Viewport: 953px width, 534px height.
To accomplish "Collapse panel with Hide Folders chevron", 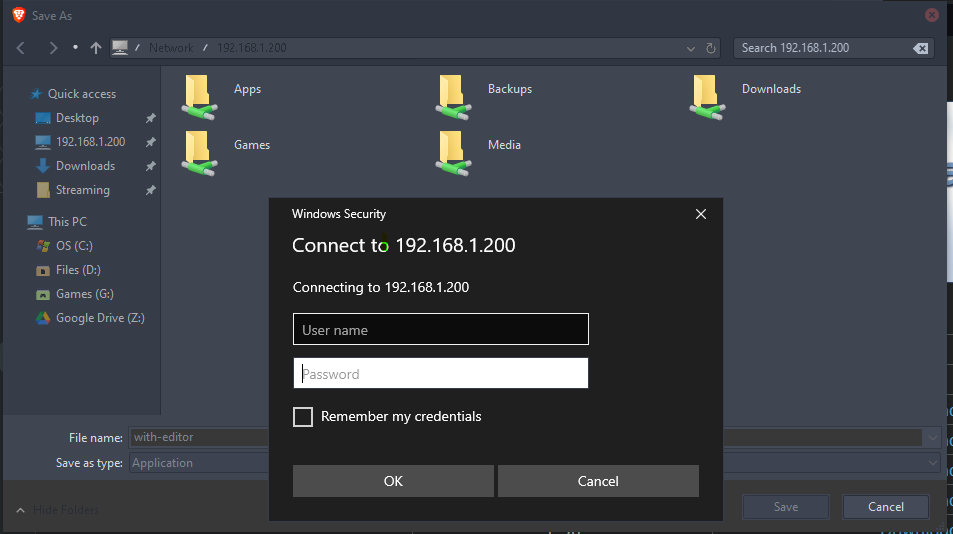I will [x=21, y=510].
